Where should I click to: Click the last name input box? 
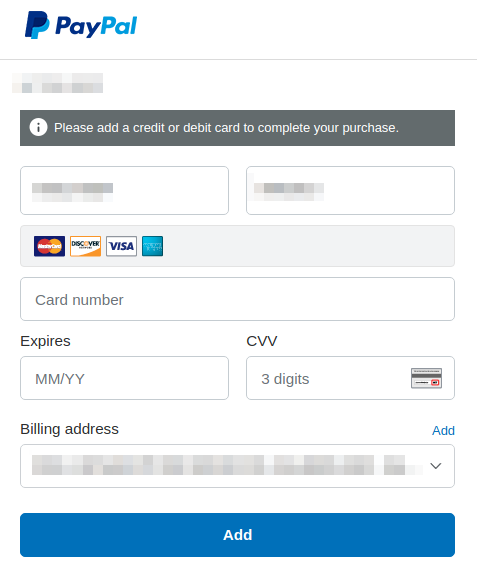pyautogui.click(x=351, y=191)
